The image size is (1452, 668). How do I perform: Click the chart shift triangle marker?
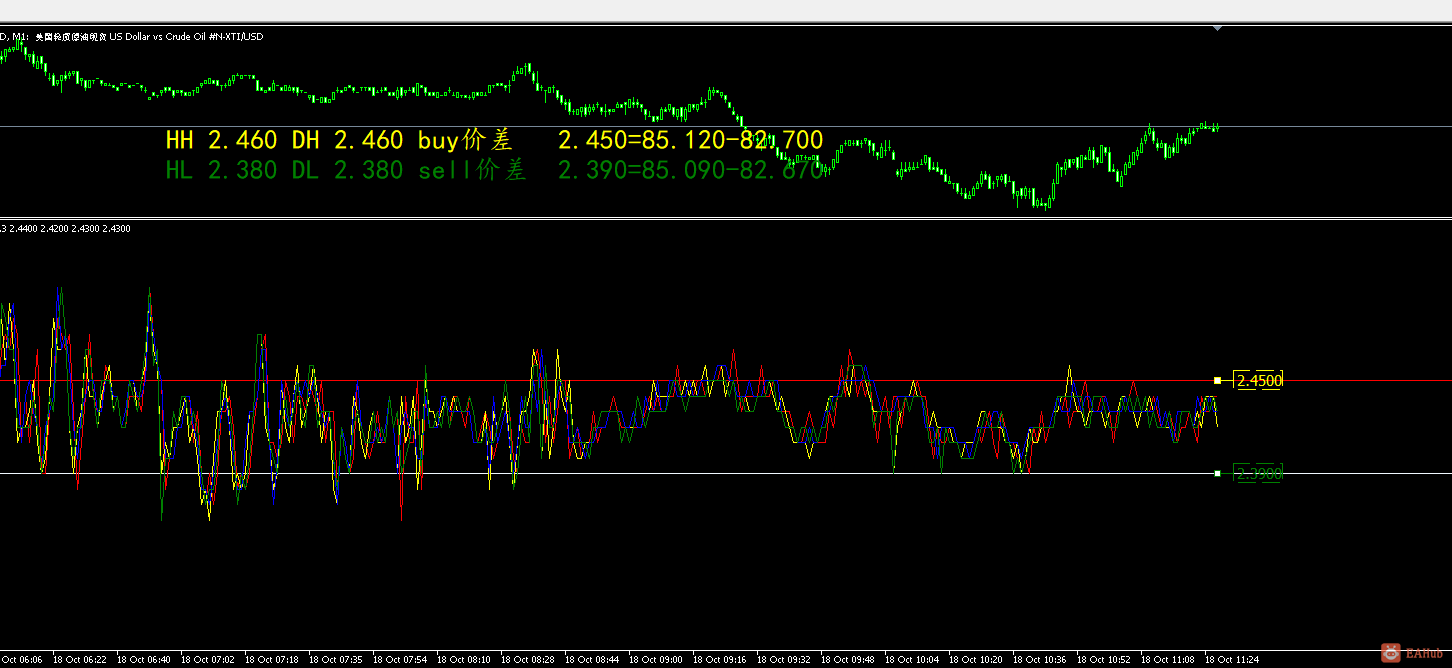(x=1217, y=29)
